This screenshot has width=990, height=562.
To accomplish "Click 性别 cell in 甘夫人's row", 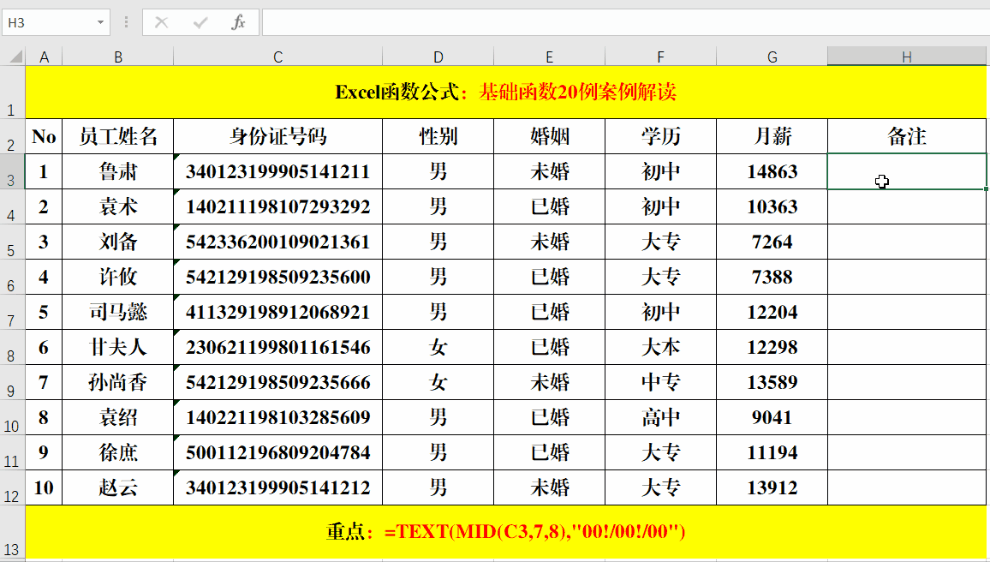I will click(x=438, y=347).
